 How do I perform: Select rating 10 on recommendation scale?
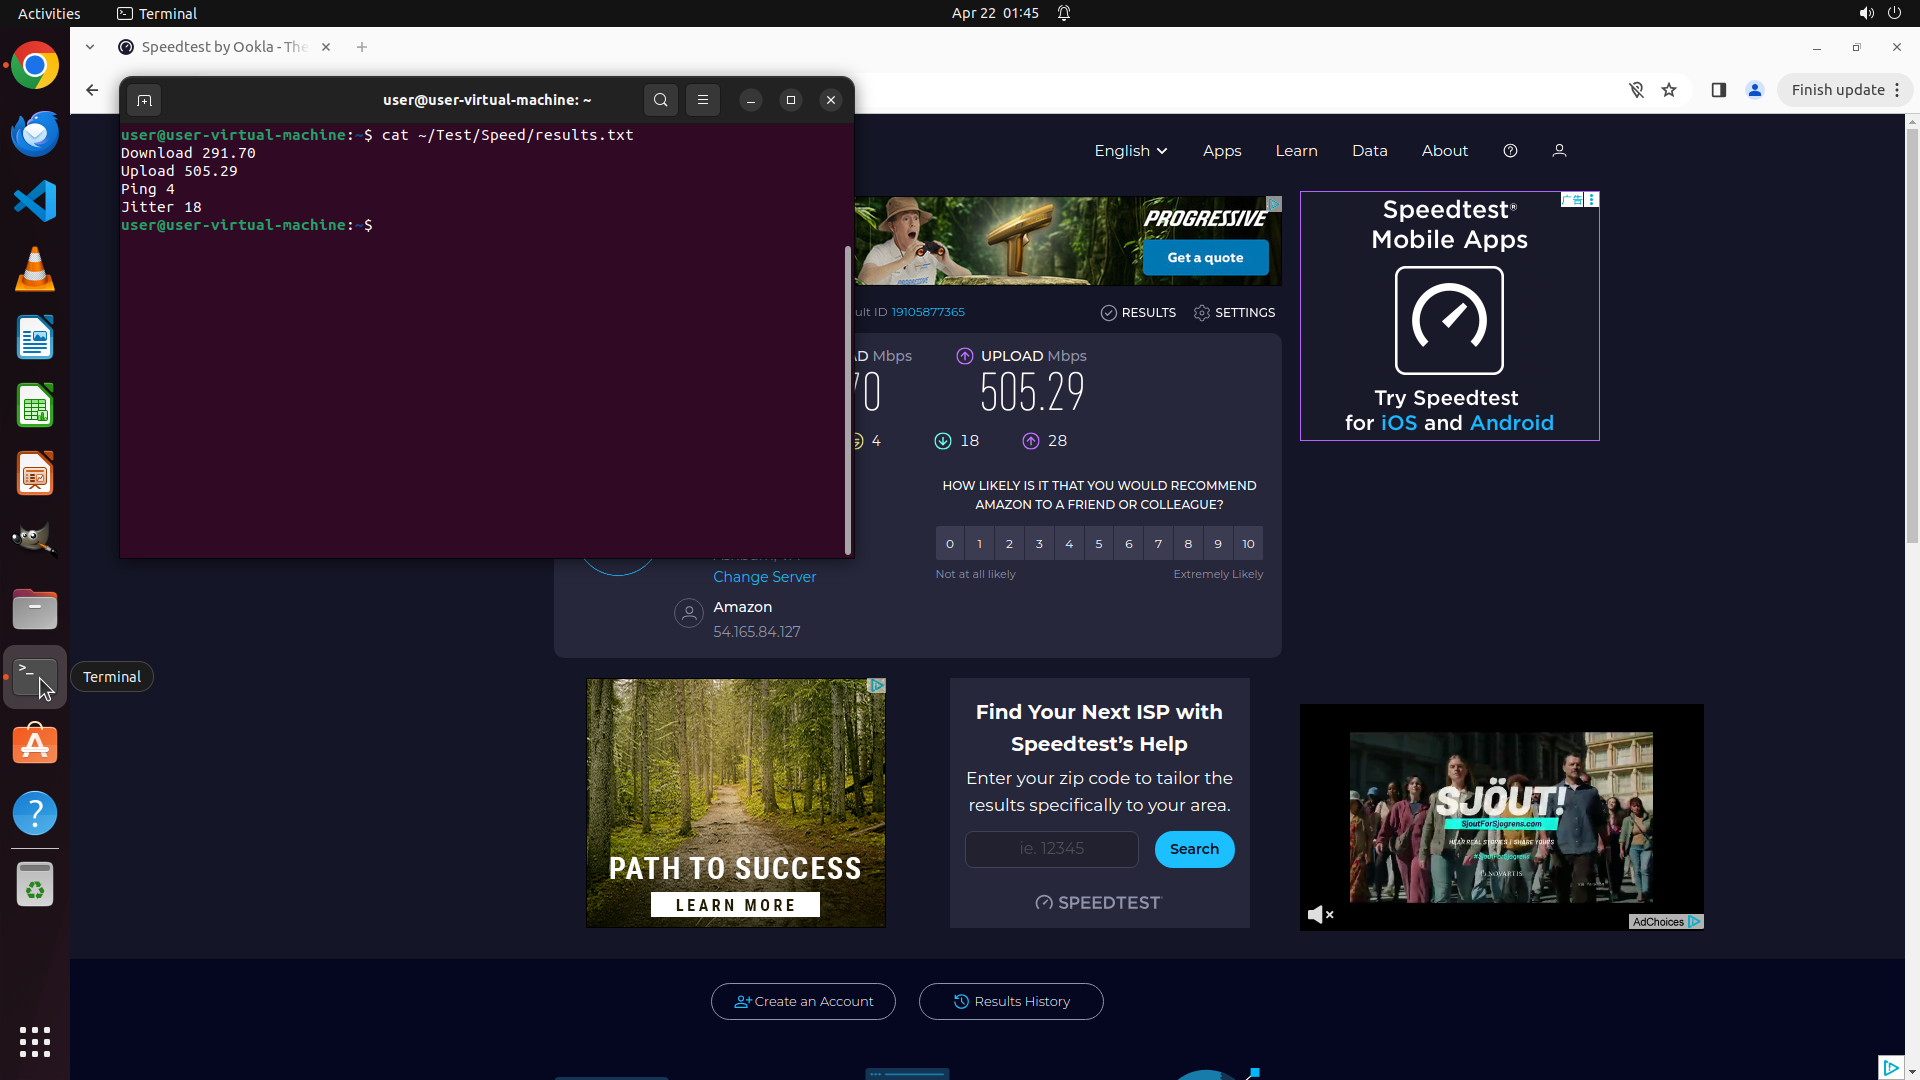[x=1248, y=544]
